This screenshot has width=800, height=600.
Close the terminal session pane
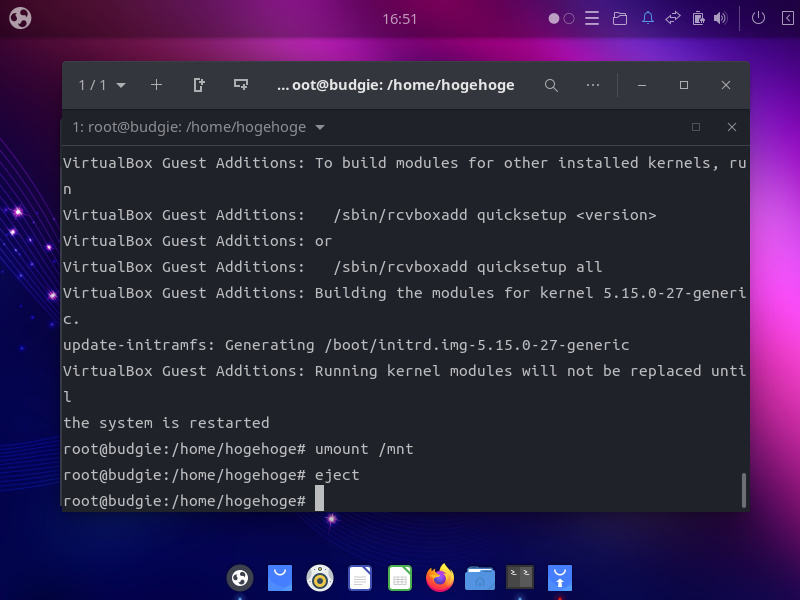point(732,127)
